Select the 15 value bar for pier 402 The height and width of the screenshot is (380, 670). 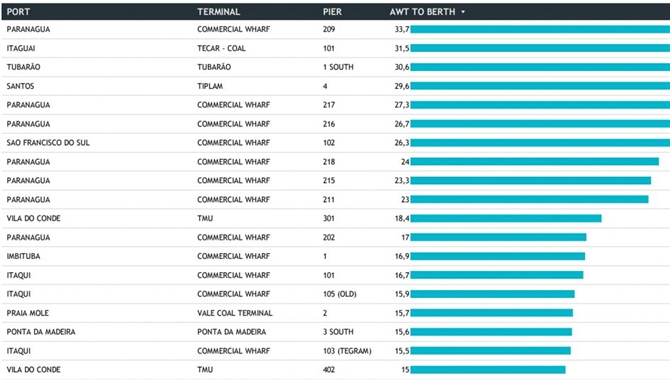coord(488,370)
